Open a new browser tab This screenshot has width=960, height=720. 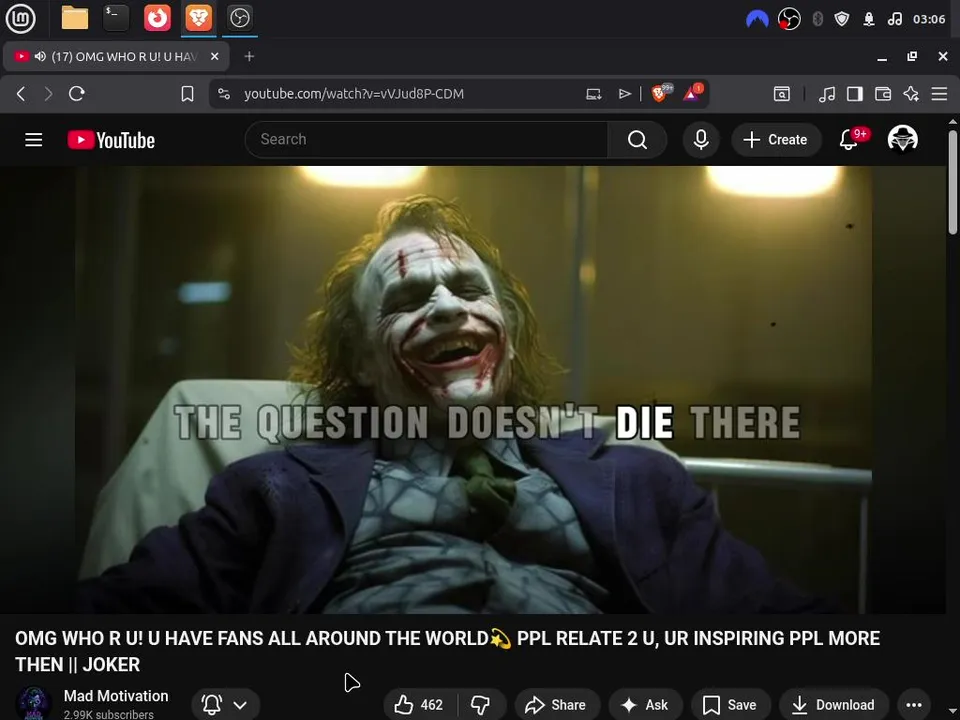(x=249, y=56)
